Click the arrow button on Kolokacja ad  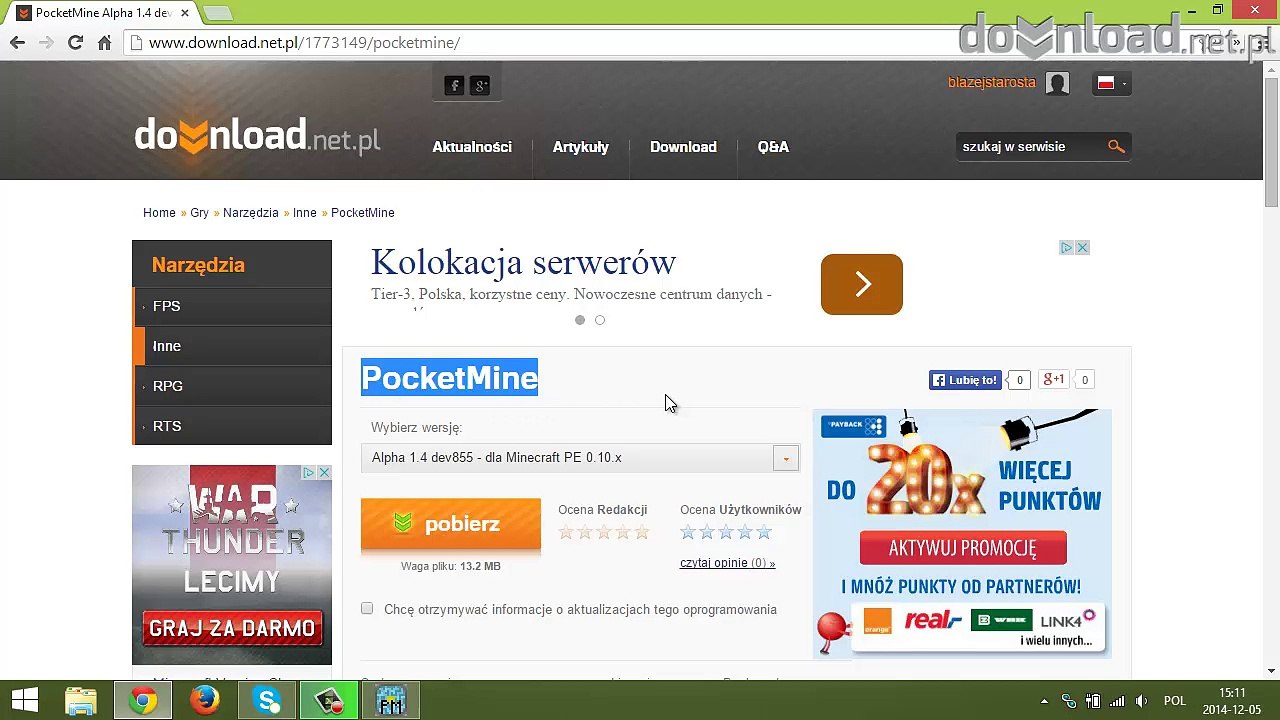click(x=862, y=284)
